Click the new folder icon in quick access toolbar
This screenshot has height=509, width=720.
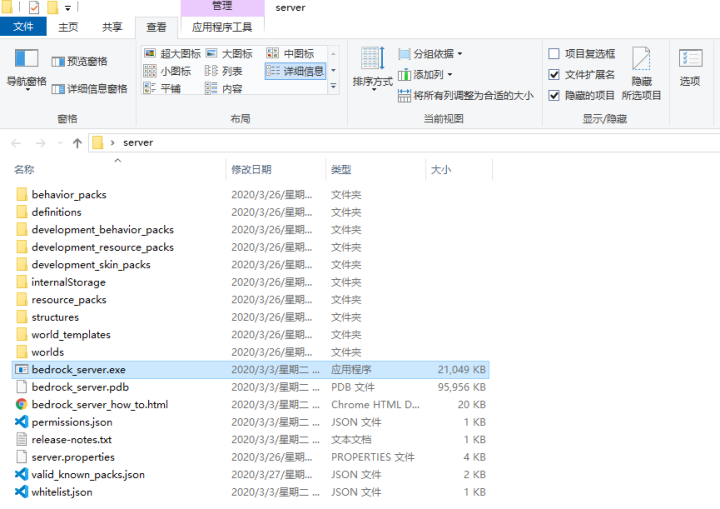click(52, 7)
